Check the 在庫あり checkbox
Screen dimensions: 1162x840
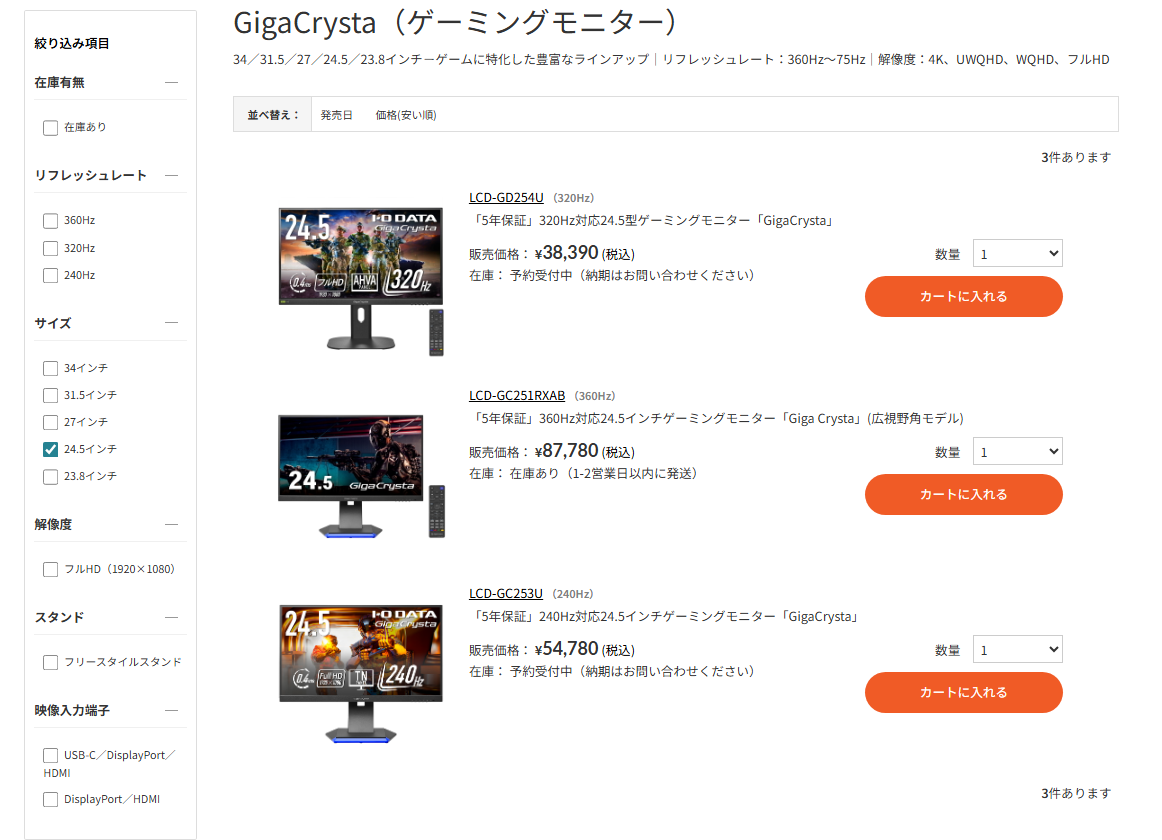(x=50, y=128)
